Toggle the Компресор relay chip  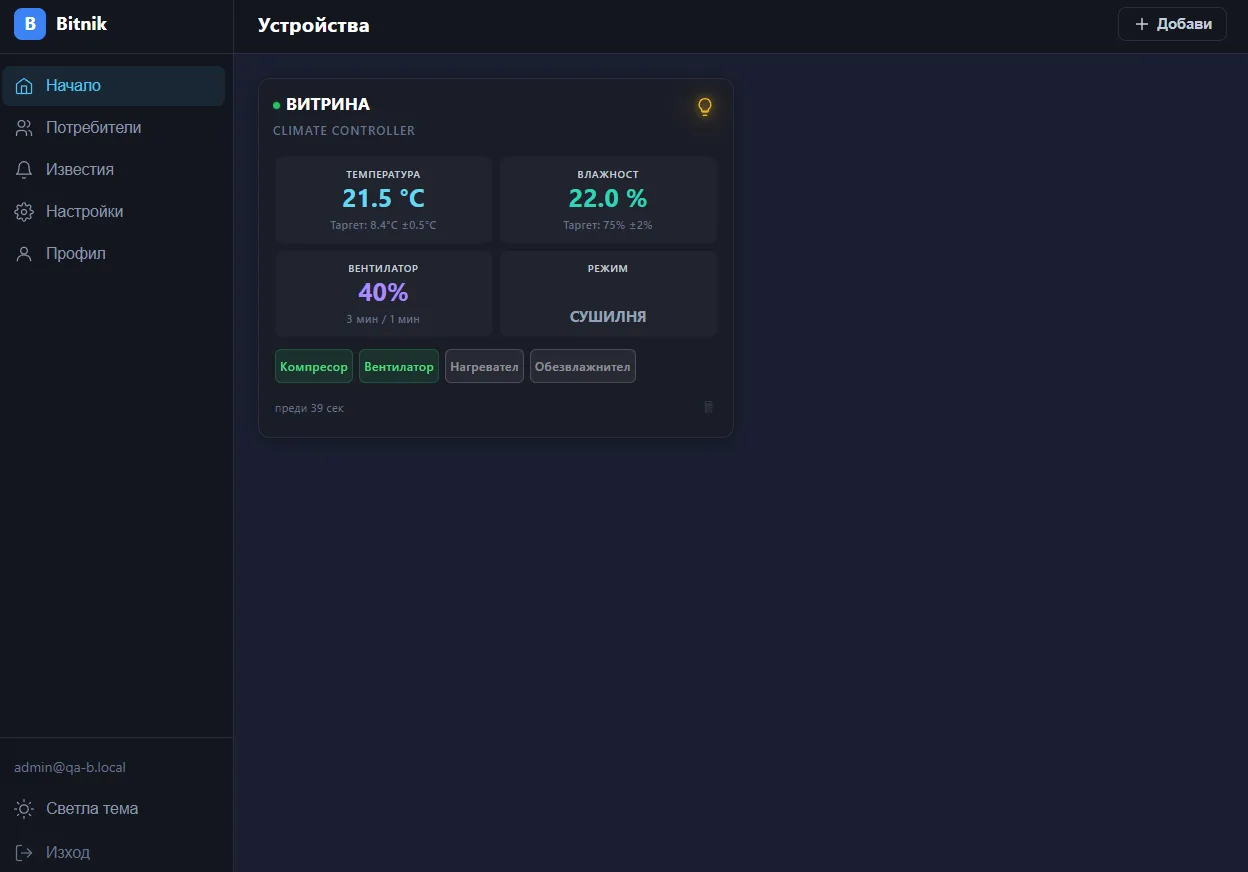click(314, 366)
